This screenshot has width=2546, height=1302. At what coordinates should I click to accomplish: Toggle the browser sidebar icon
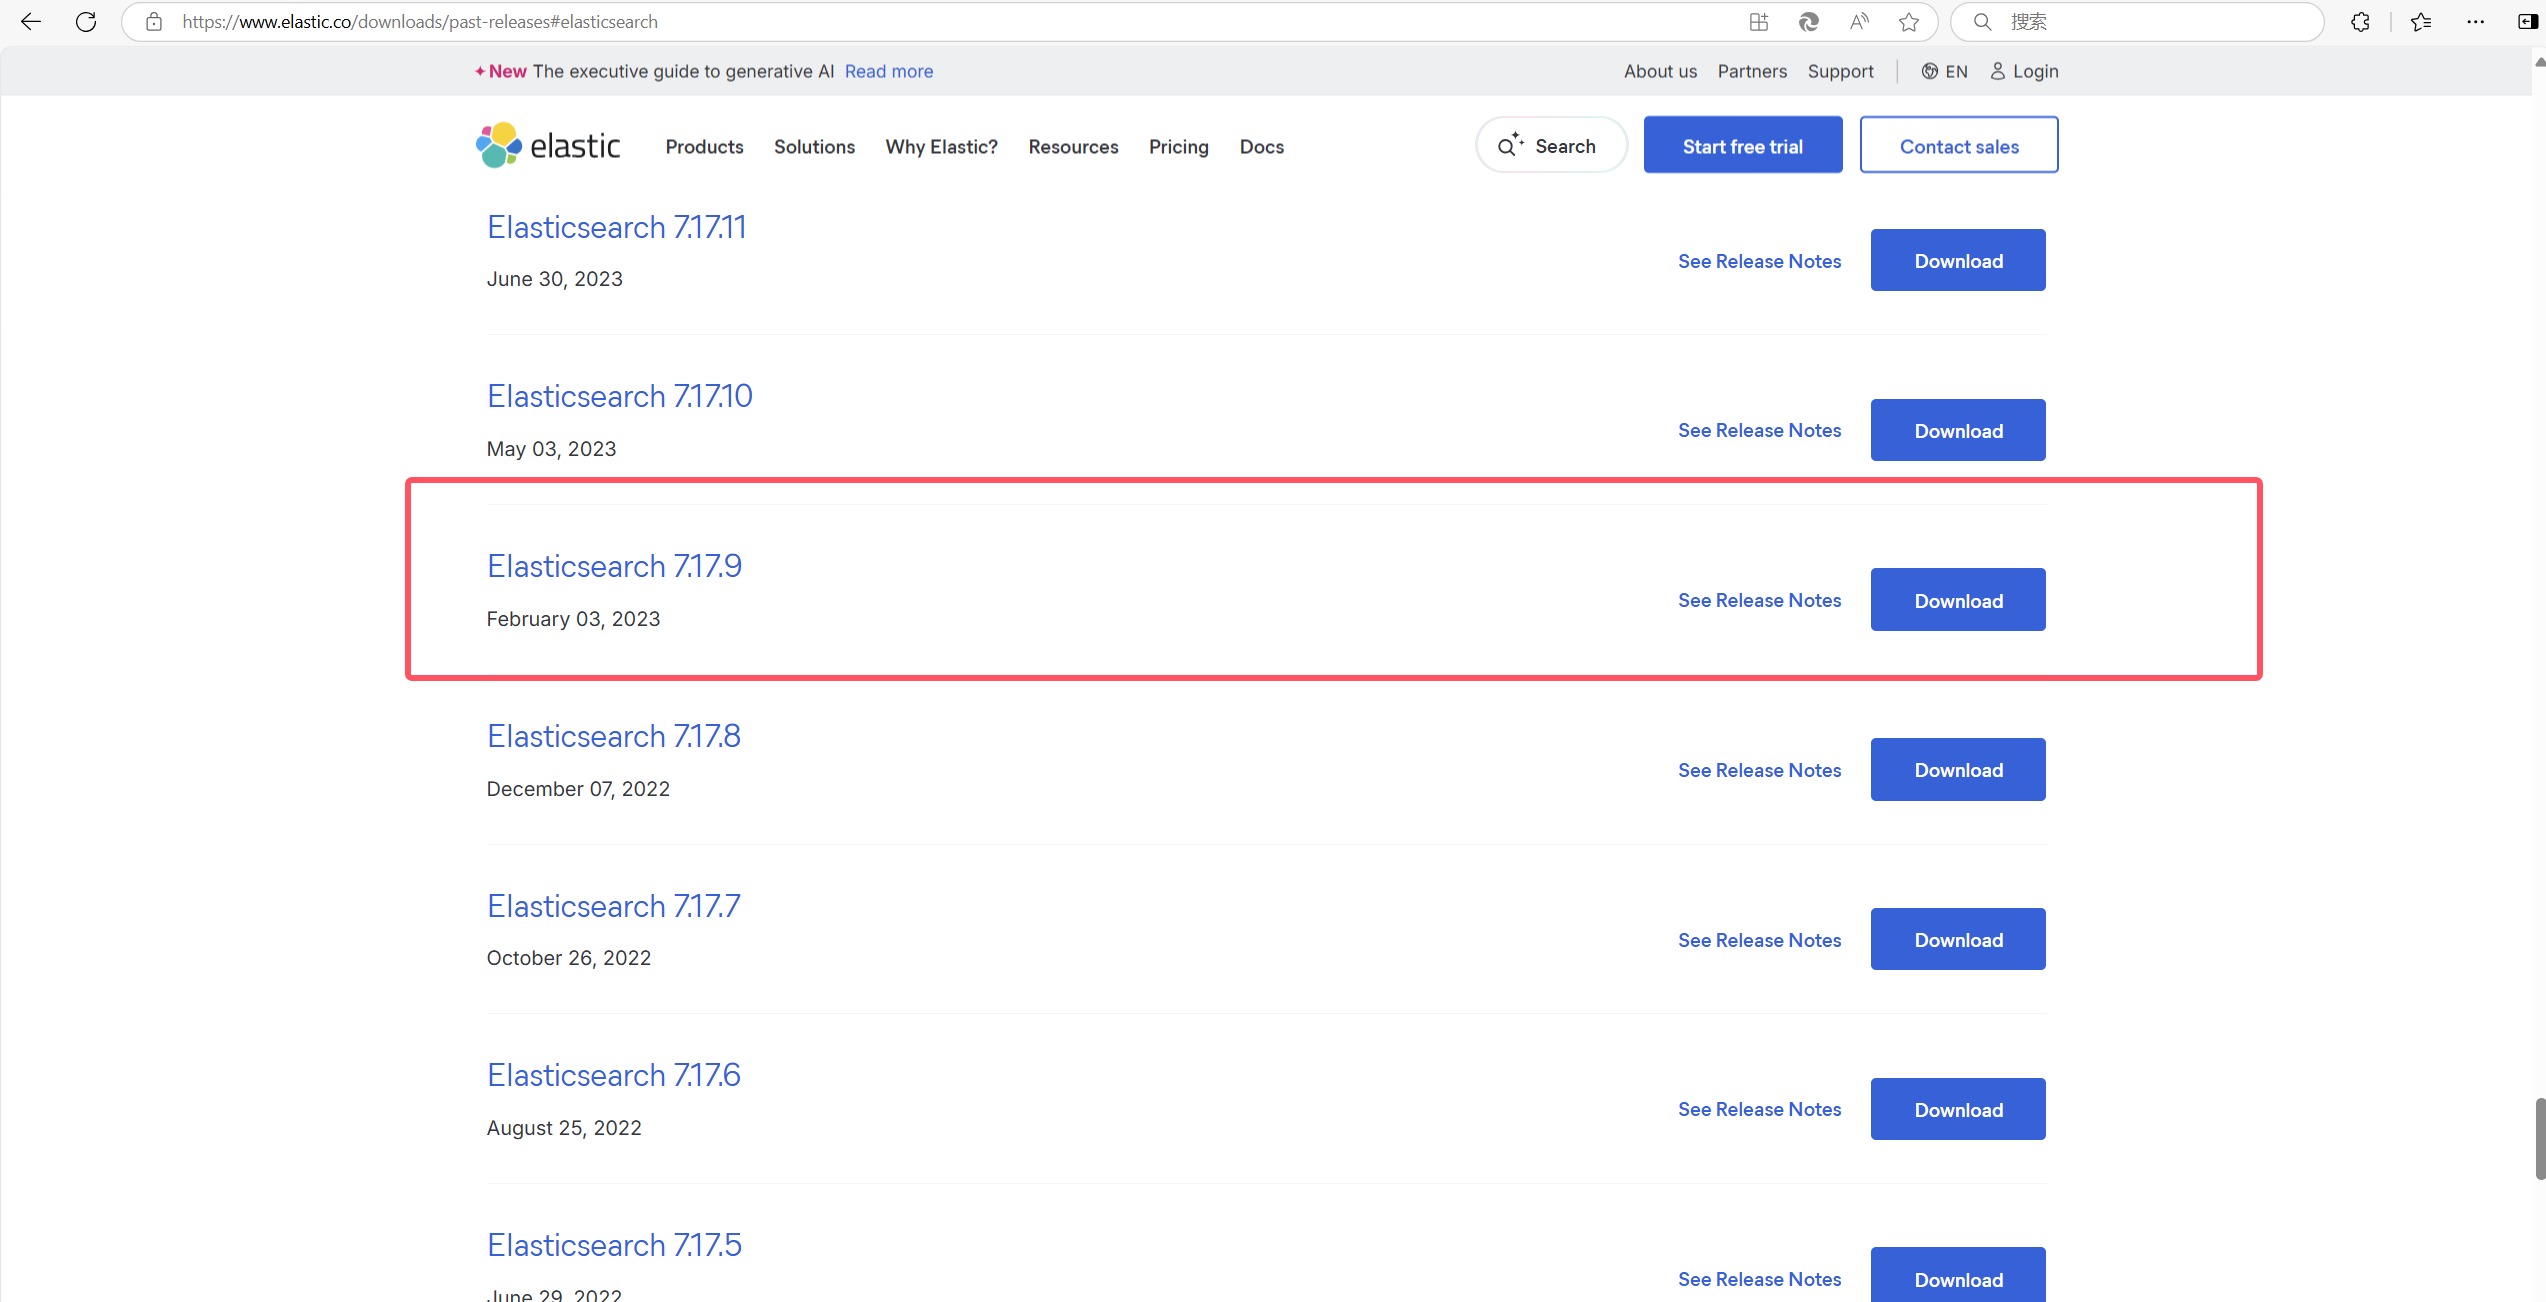[2527, 21]
